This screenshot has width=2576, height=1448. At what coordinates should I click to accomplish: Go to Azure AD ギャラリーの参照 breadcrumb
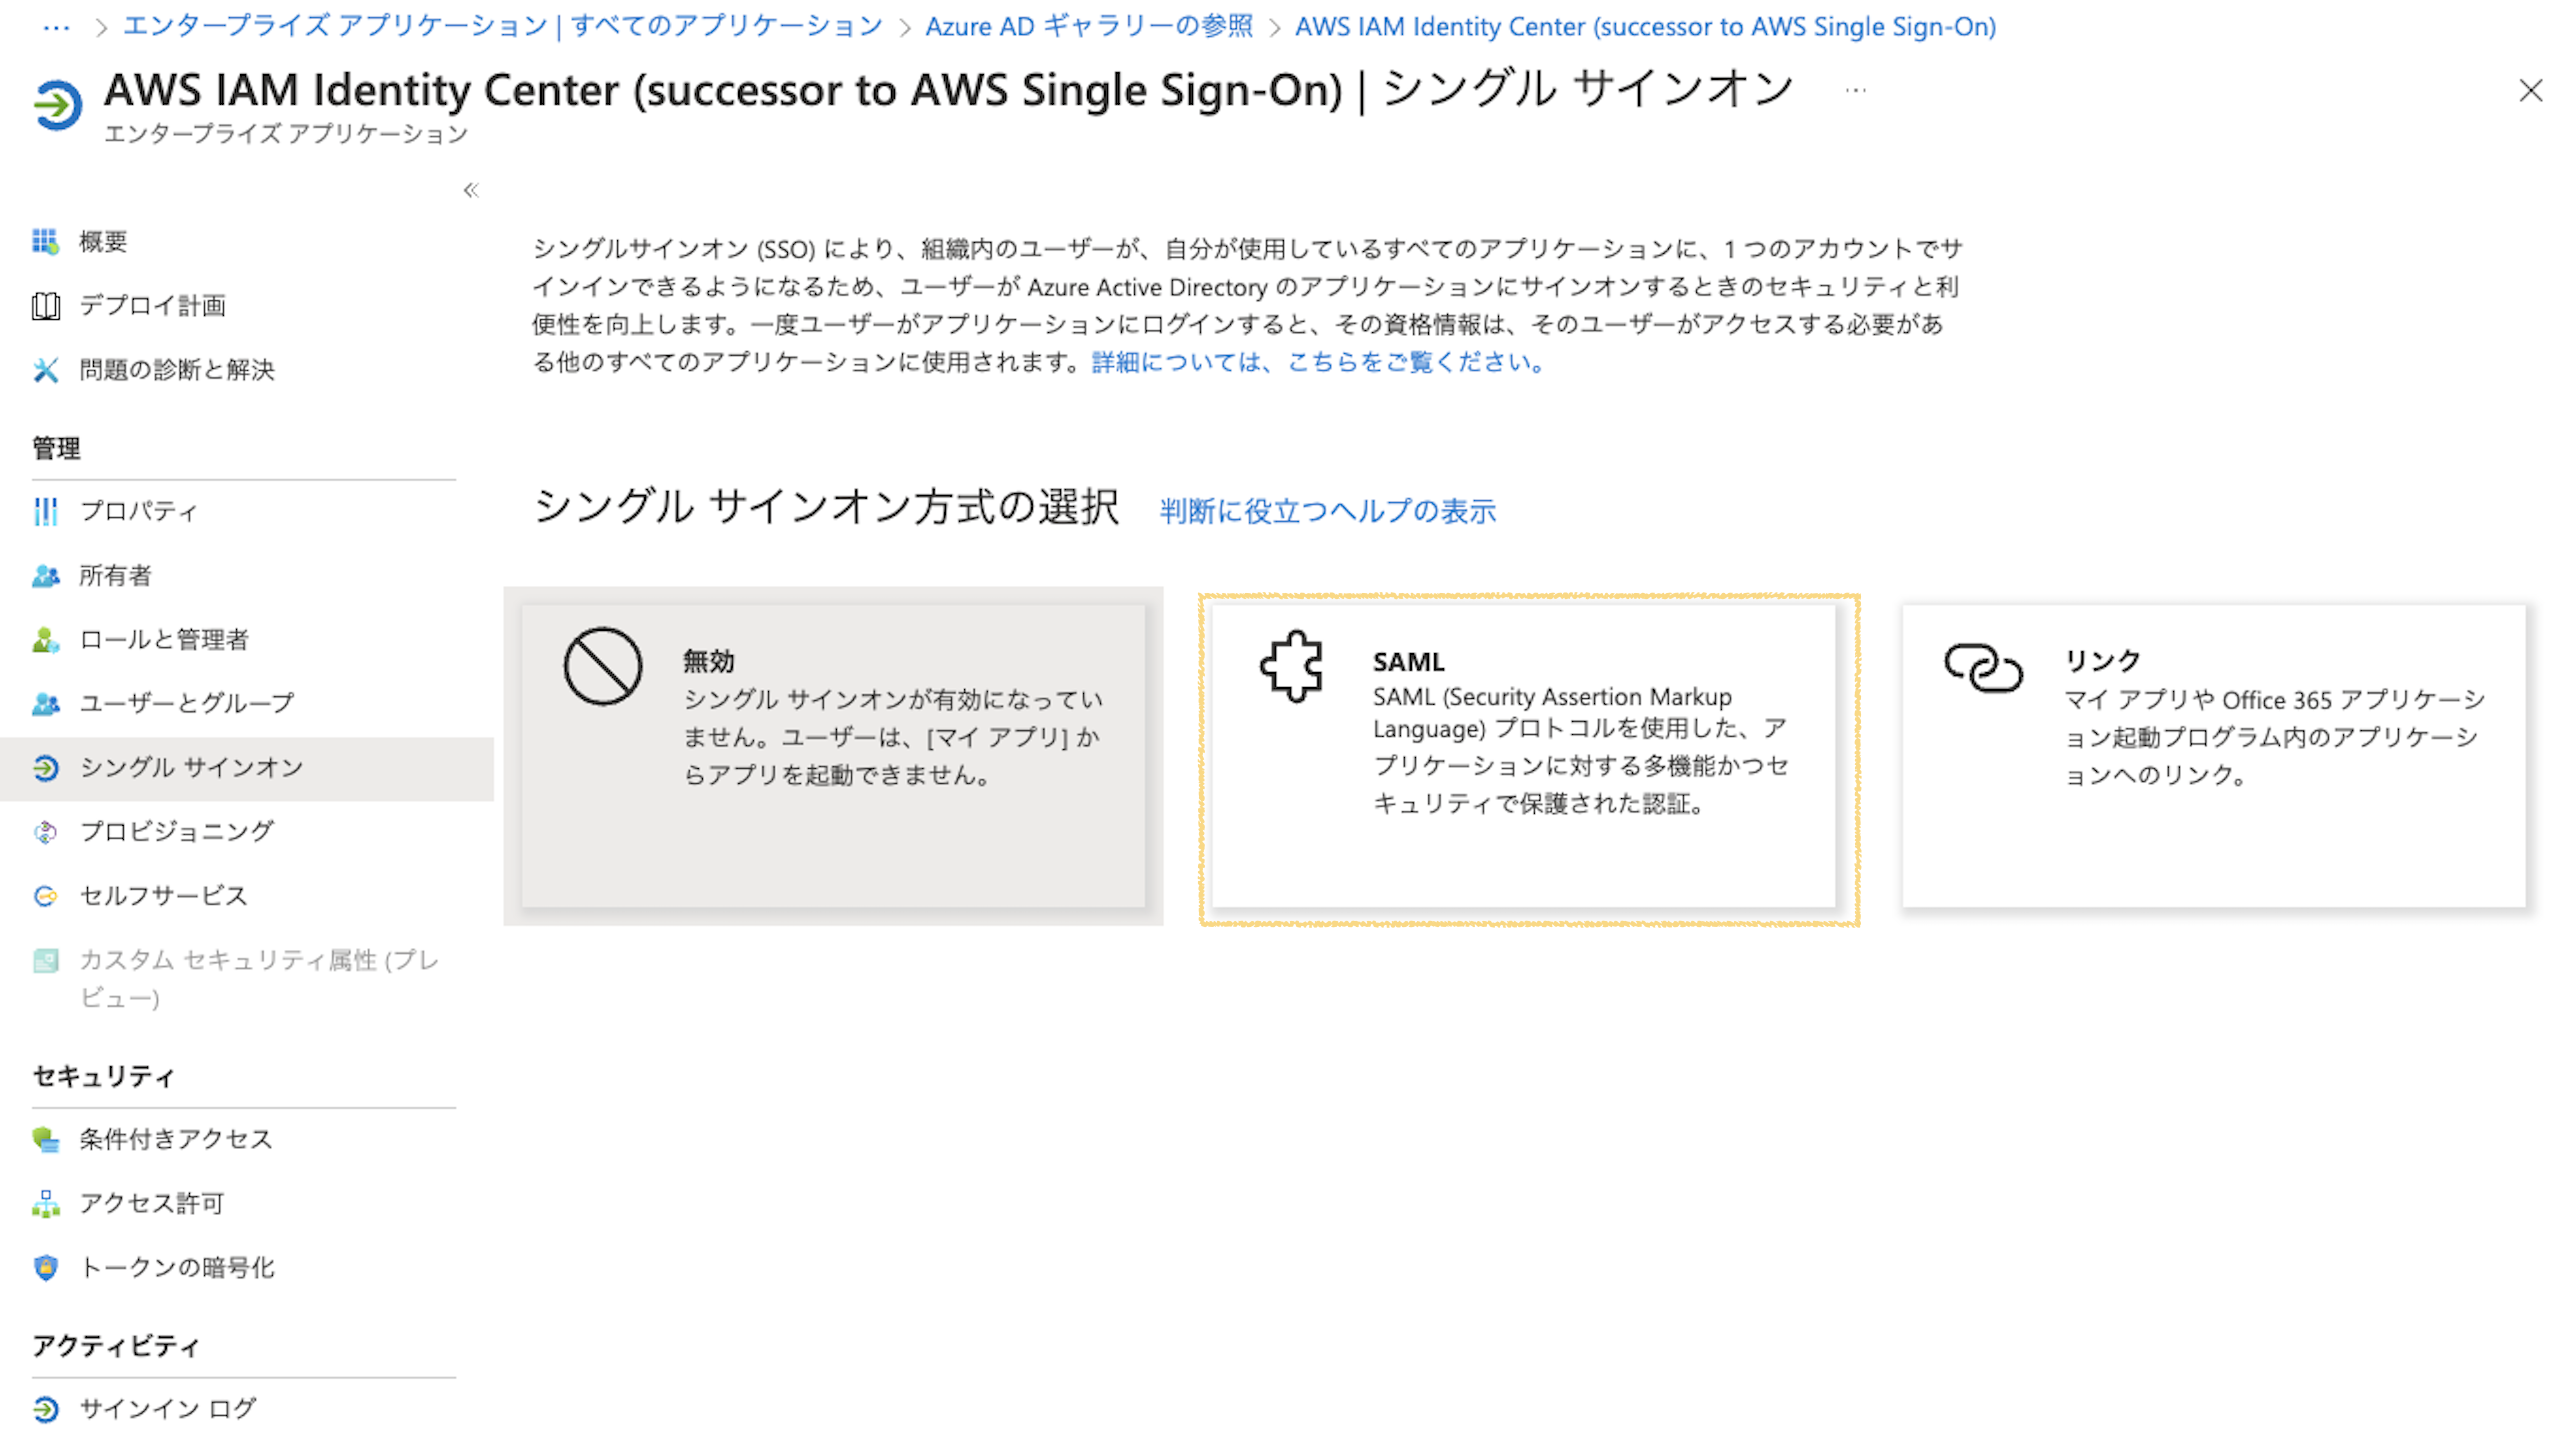click(1088, 27)
